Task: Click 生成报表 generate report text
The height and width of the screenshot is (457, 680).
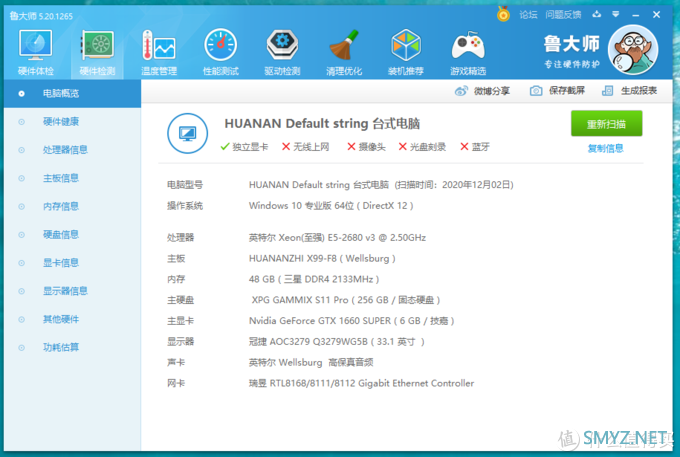Action: (639, 91)
